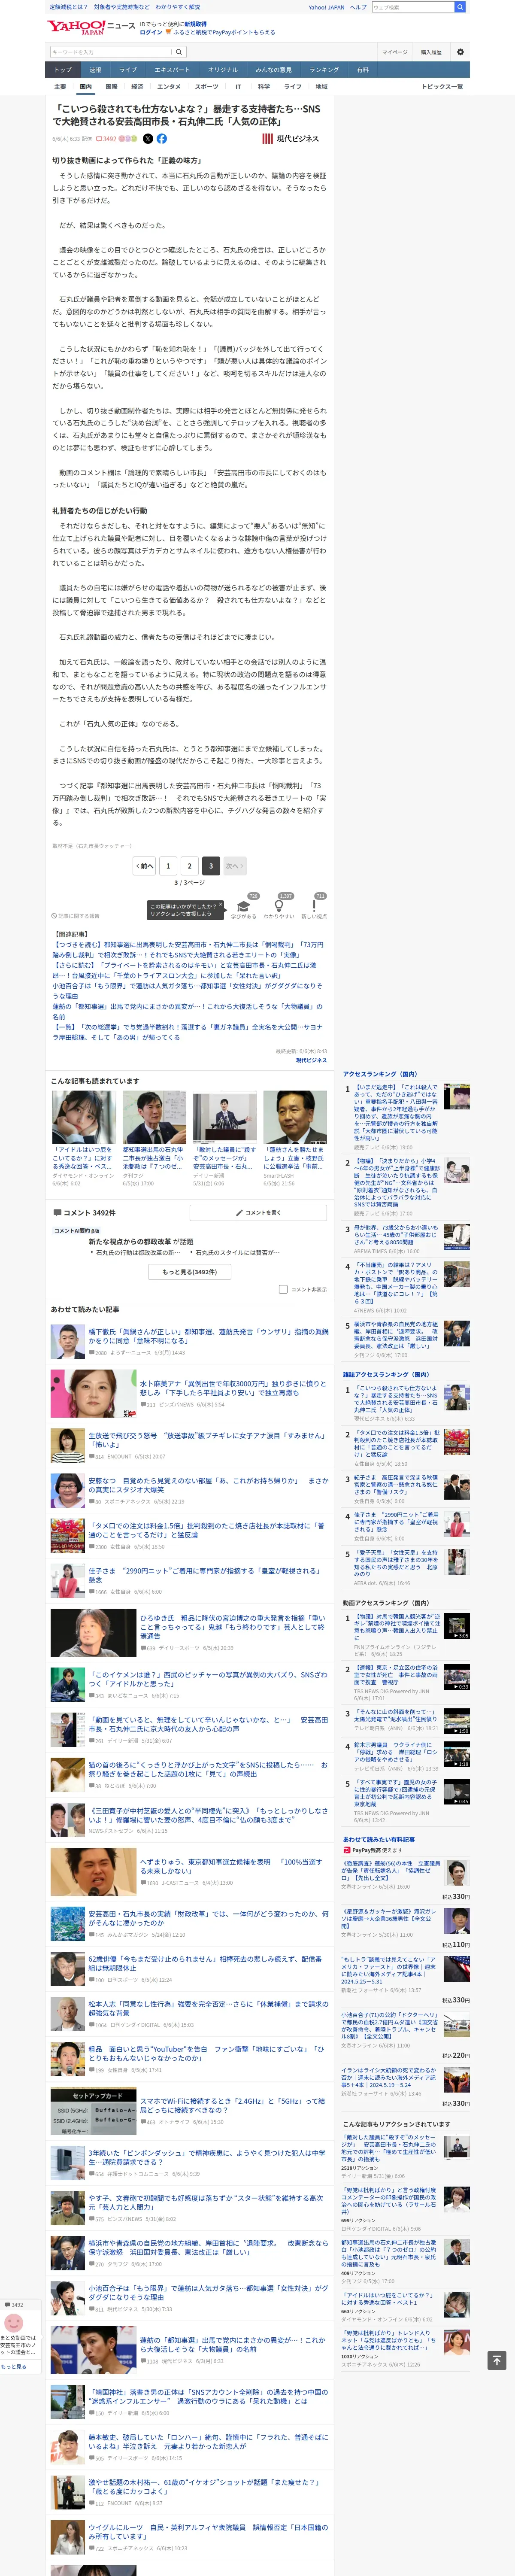Select the スポーツ category
The height and width of the screenshot is (2576, 515).
click(x=207, y=87)
